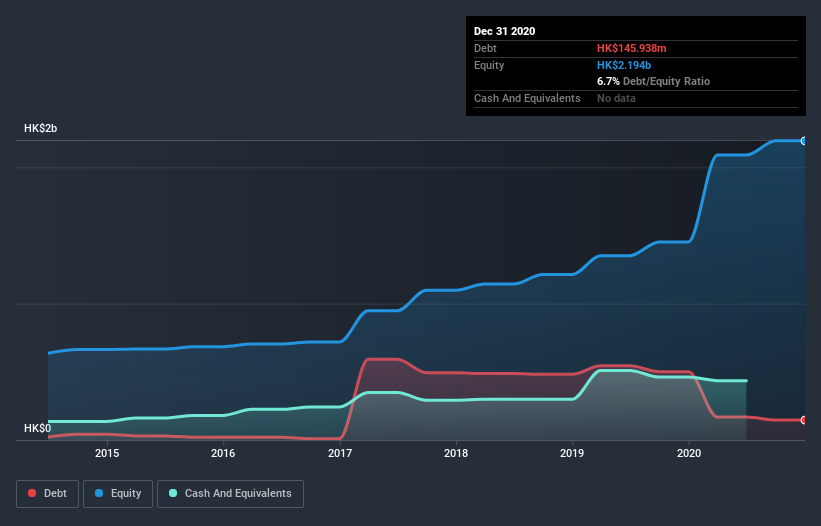This screenshot has height=526, width=821.
Task: Click the 2016 x-axis label
Action: point(223,453)
